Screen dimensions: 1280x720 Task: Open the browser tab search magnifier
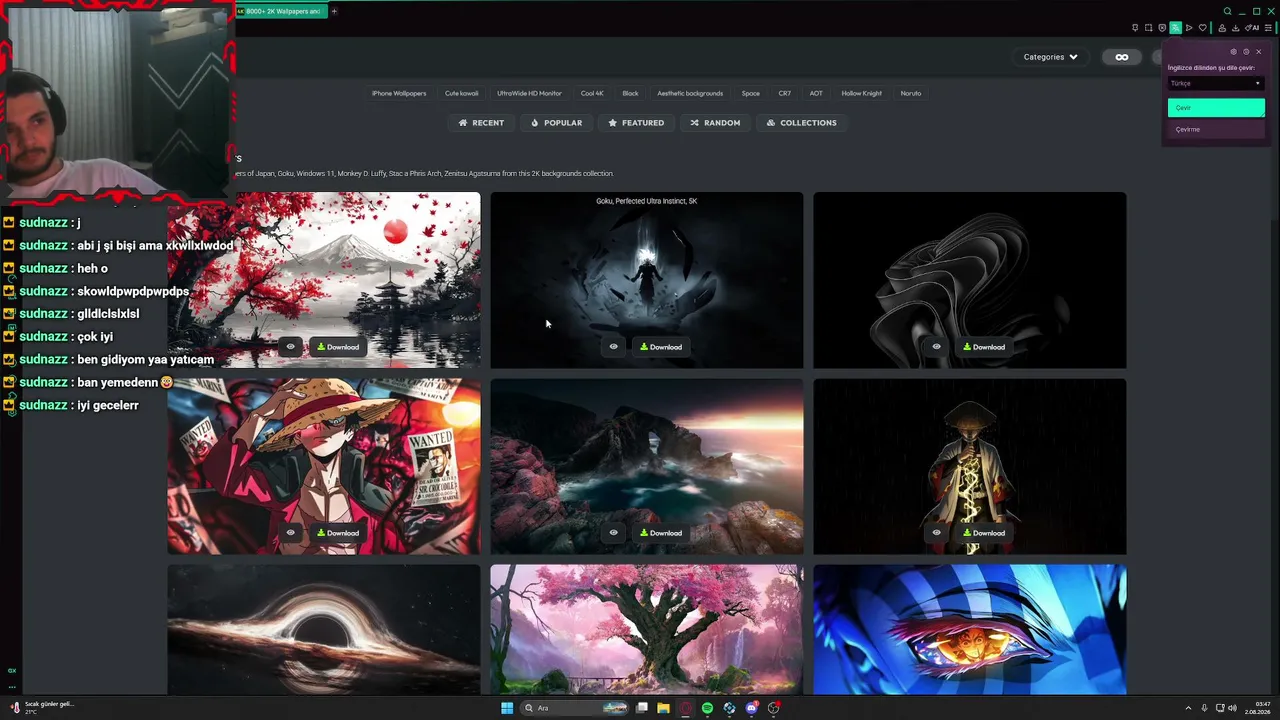(x=1227, y=11)
